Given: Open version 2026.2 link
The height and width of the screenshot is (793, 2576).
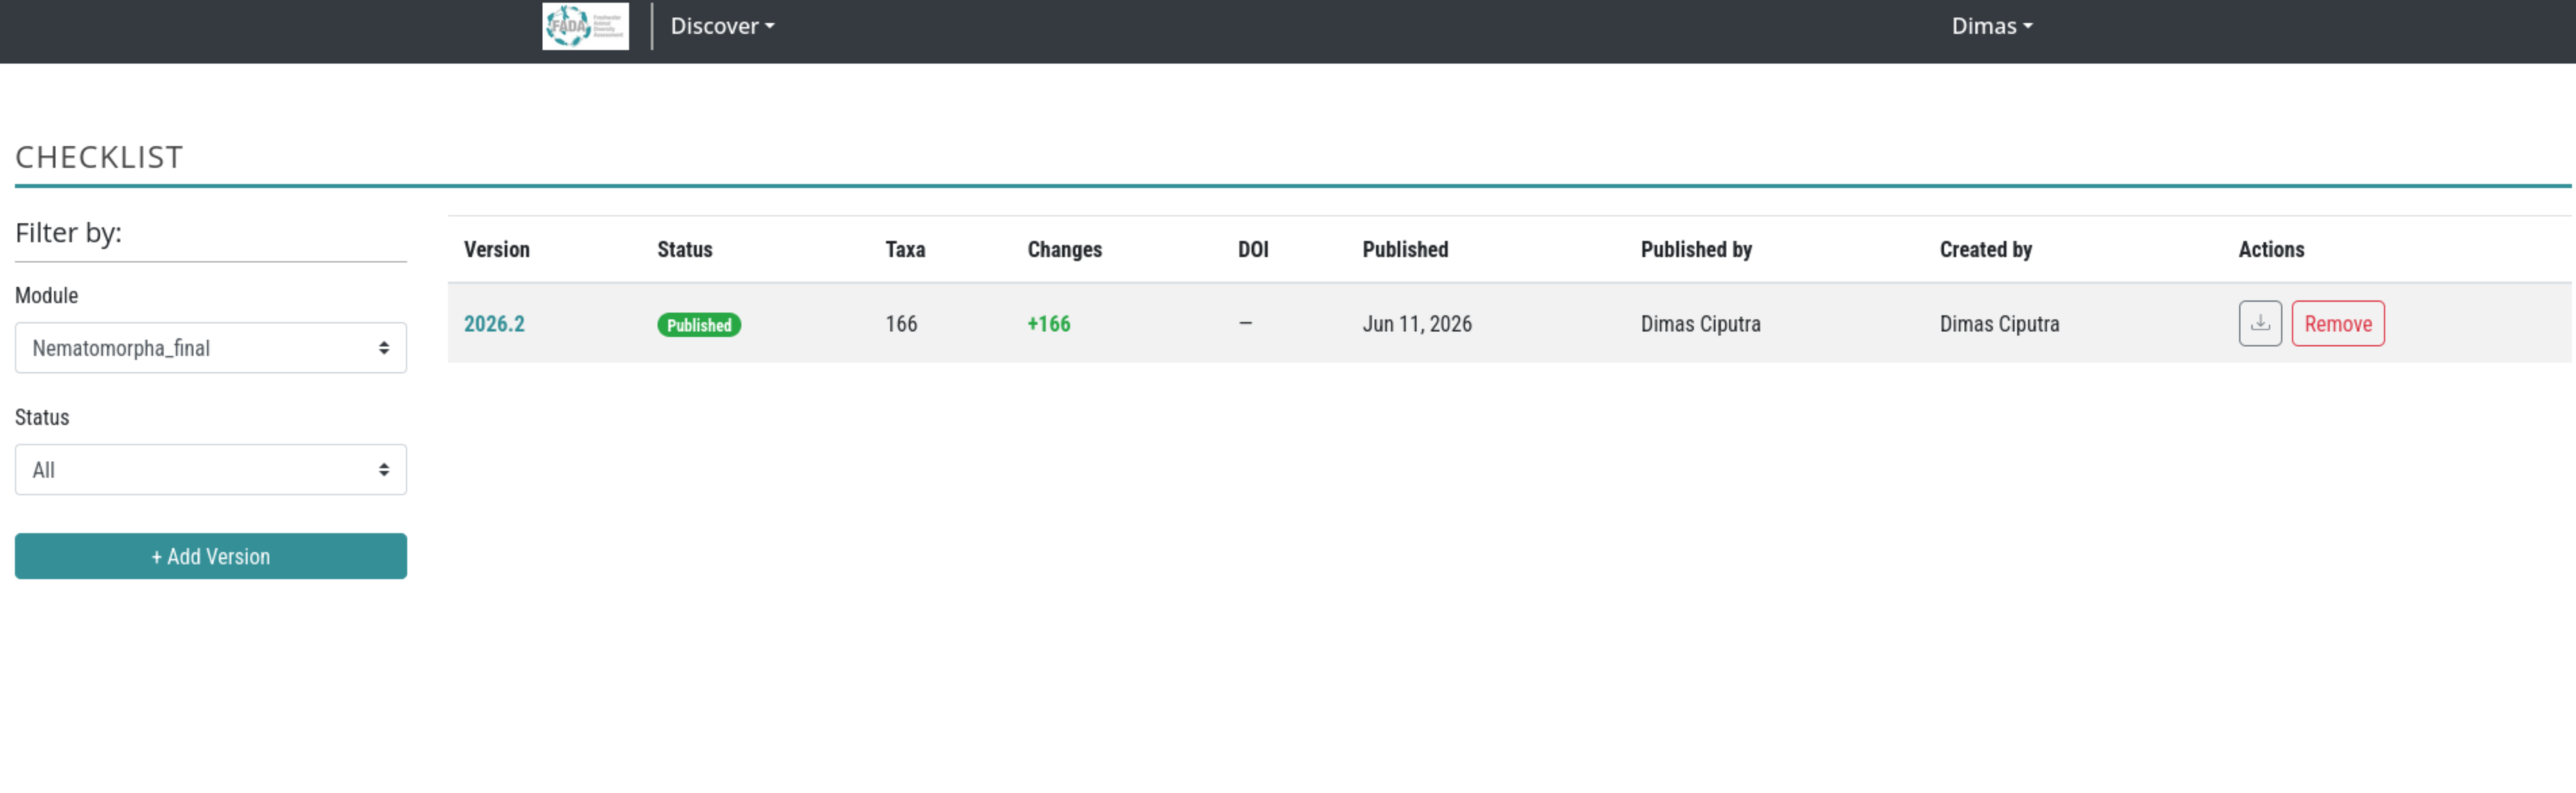Looking at the screenshot, I should tap(494, 324).
